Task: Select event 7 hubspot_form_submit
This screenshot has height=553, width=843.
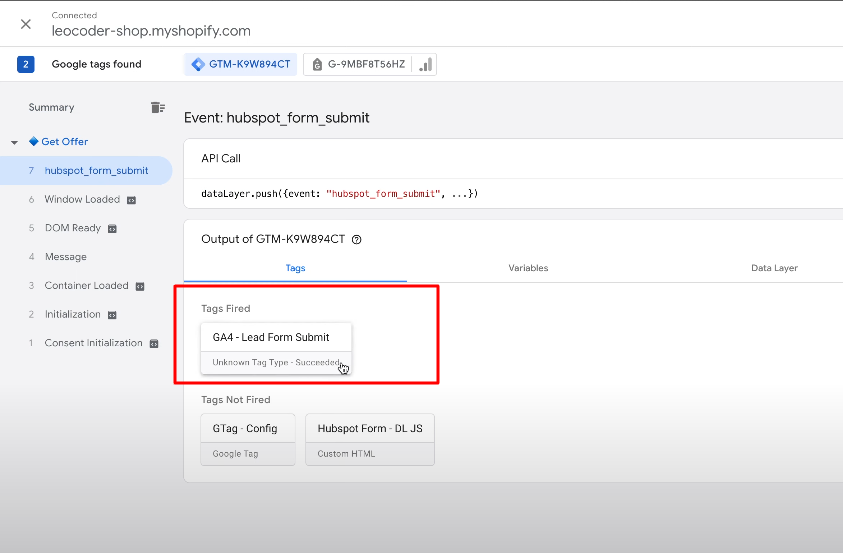Action: (86, 170)
